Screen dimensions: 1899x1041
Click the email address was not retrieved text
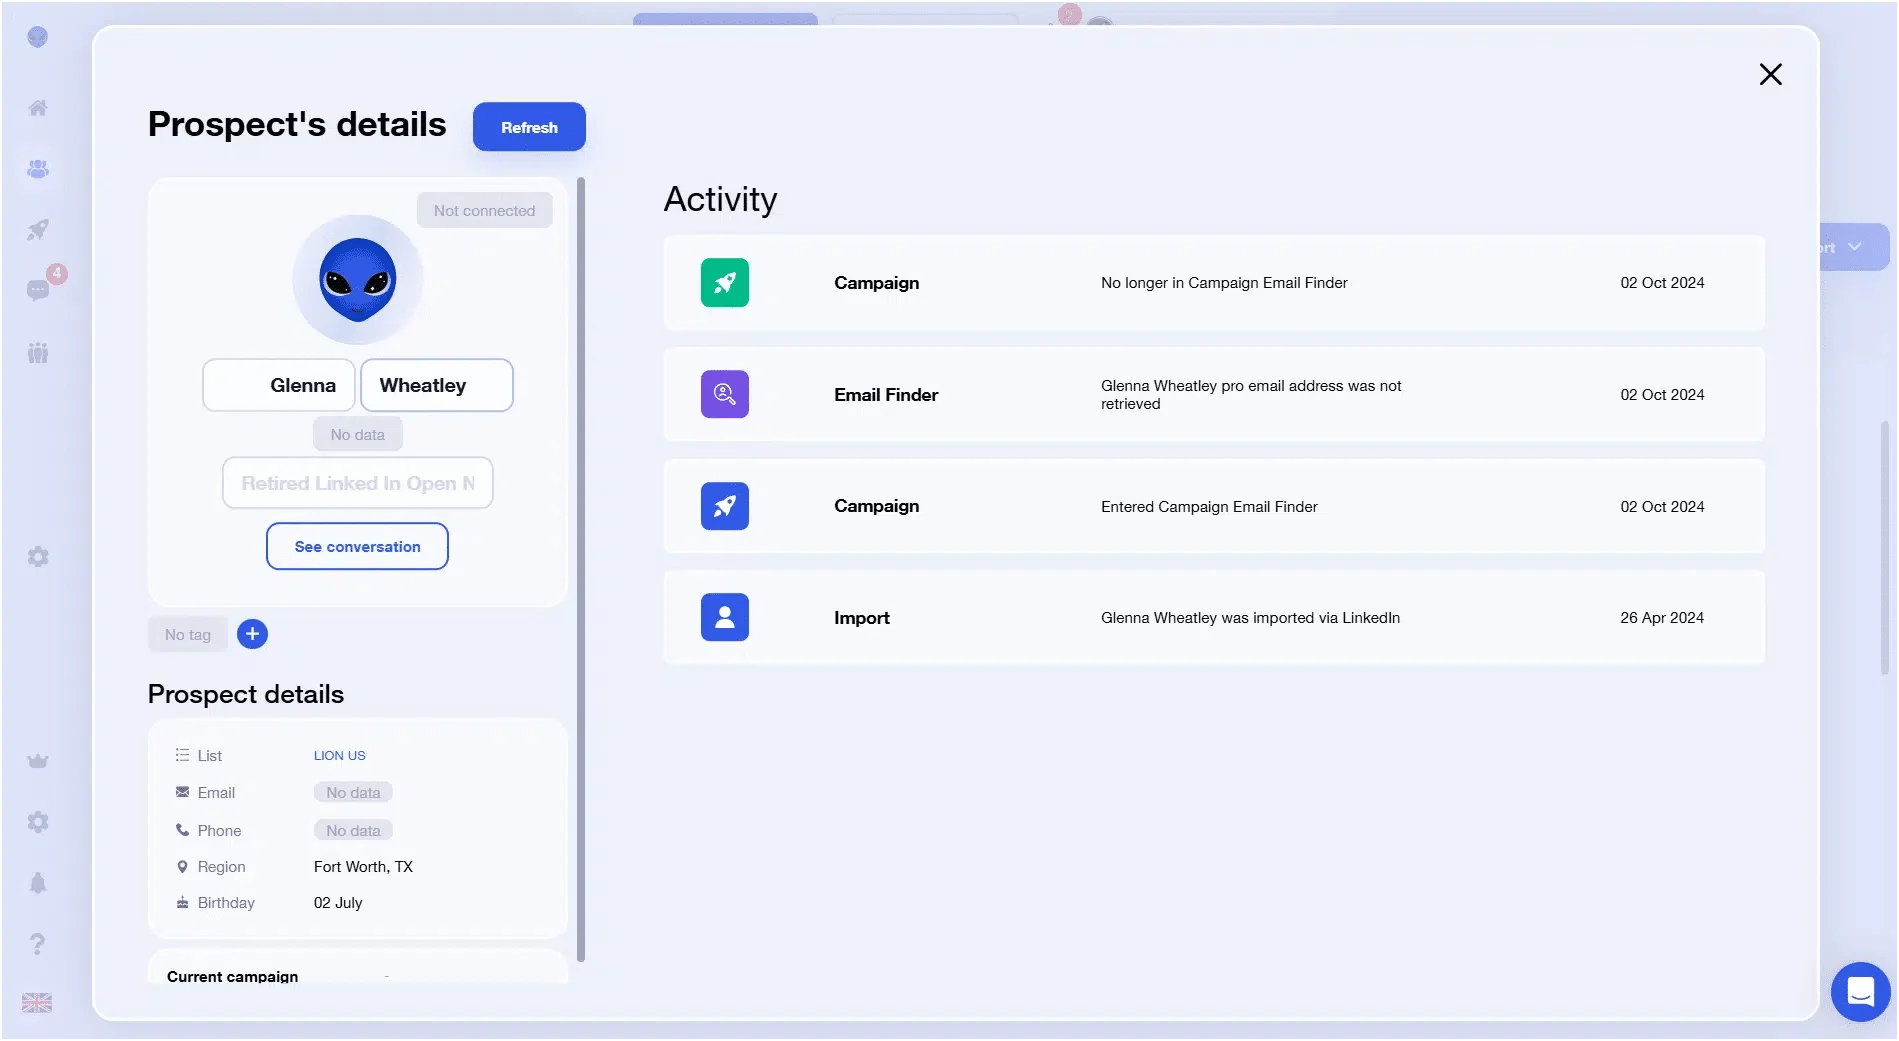(1251, 395)
